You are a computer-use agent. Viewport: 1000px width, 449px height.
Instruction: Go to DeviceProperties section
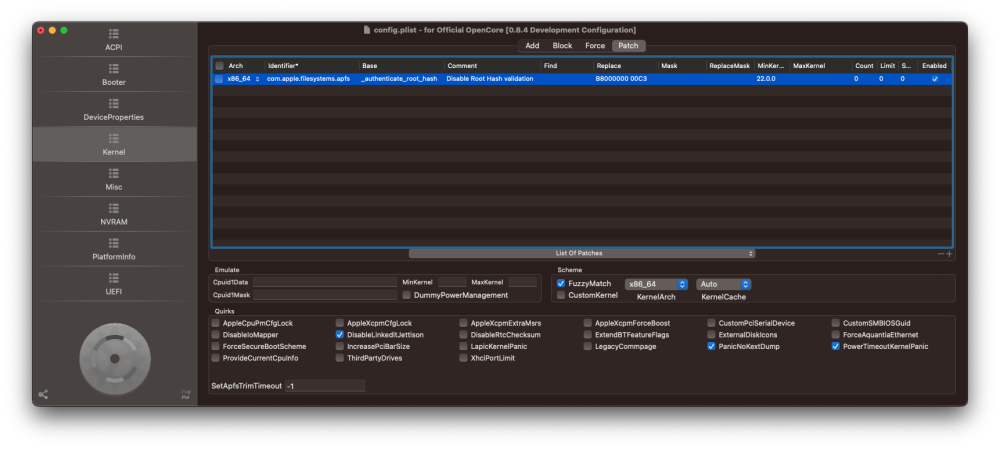pyautogui.click(x=114, y=110)
